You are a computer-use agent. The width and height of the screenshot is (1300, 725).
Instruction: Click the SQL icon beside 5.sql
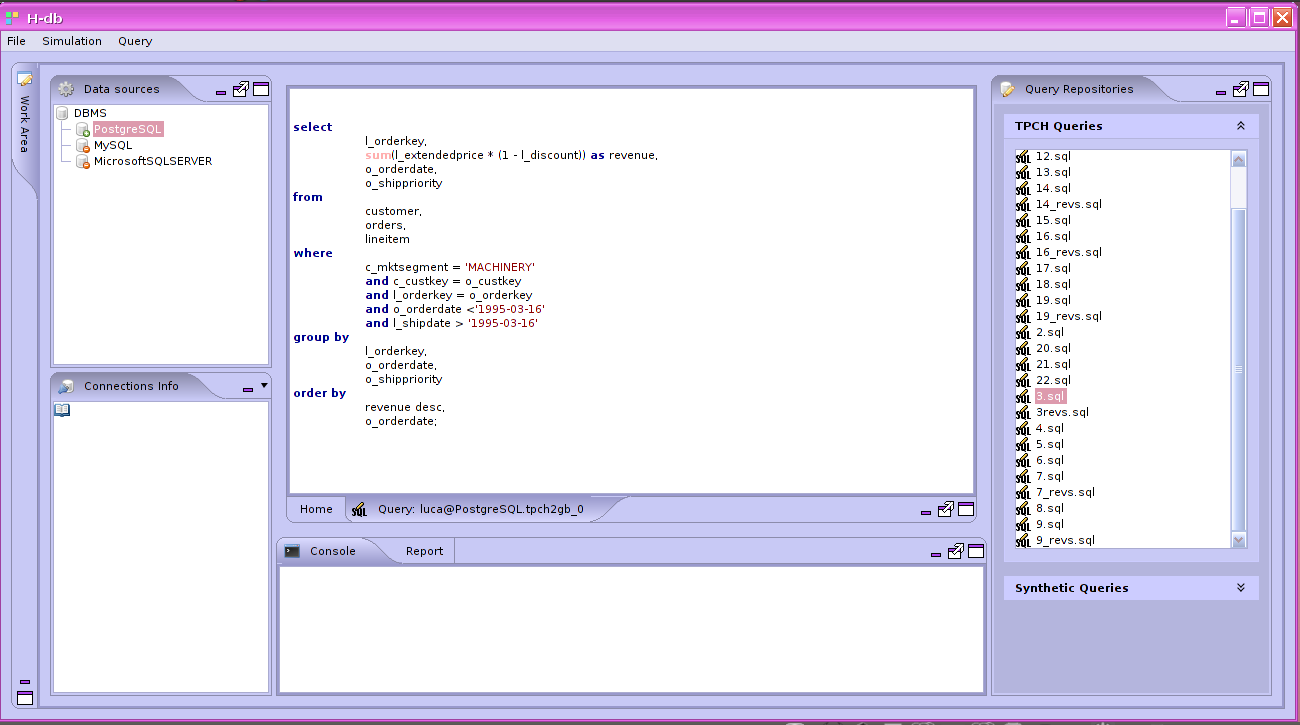[1023, 444]
